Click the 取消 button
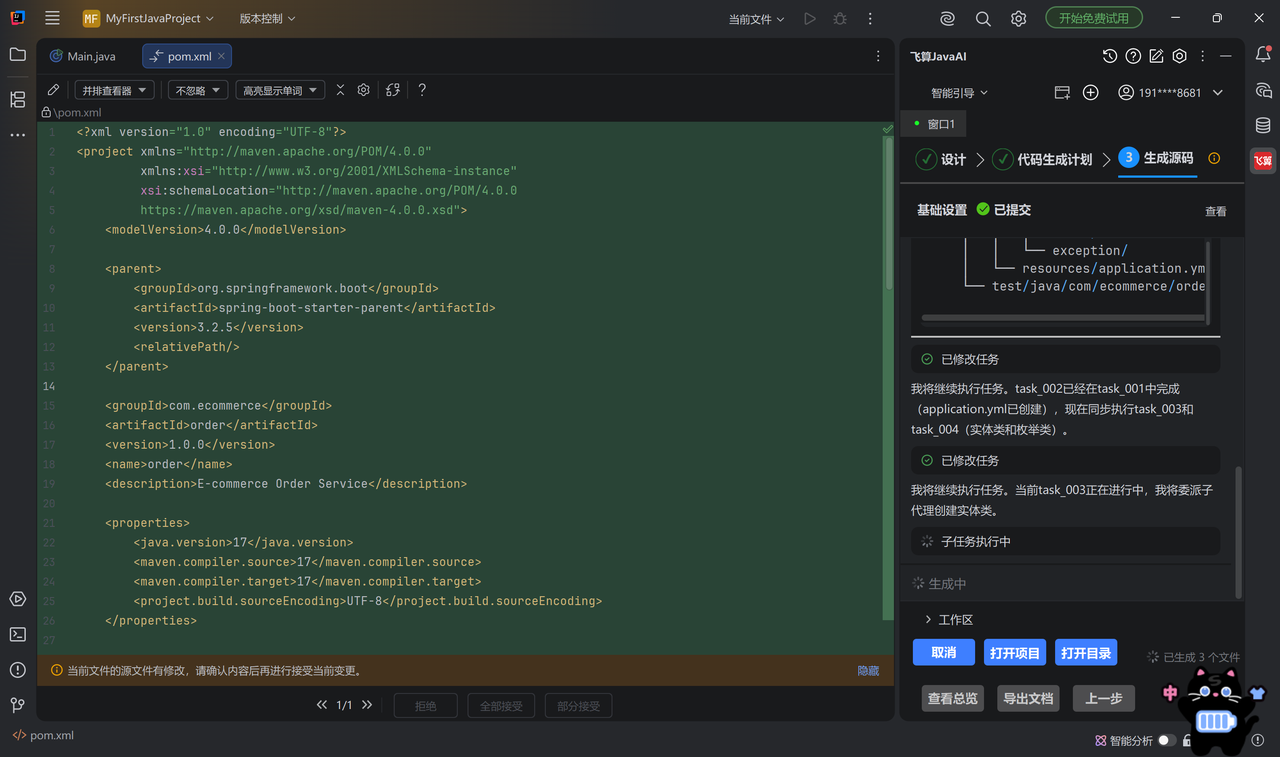1280x757 pixels. coord(944,652)
